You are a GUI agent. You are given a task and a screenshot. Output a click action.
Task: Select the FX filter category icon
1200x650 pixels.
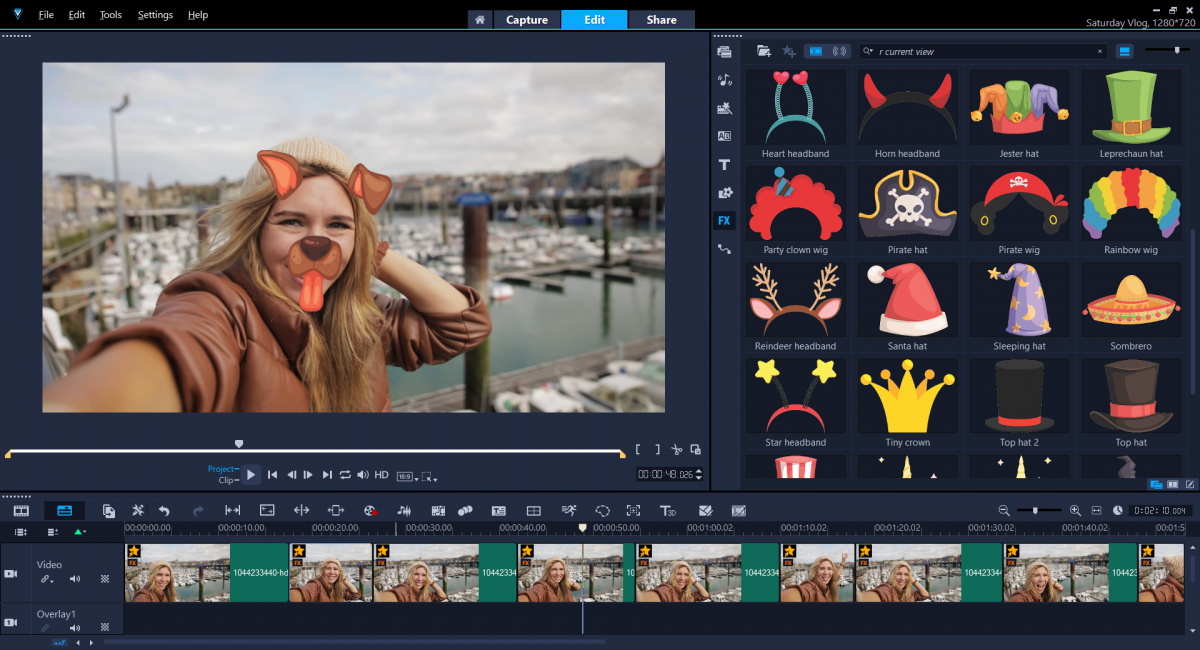click(724, 220)
